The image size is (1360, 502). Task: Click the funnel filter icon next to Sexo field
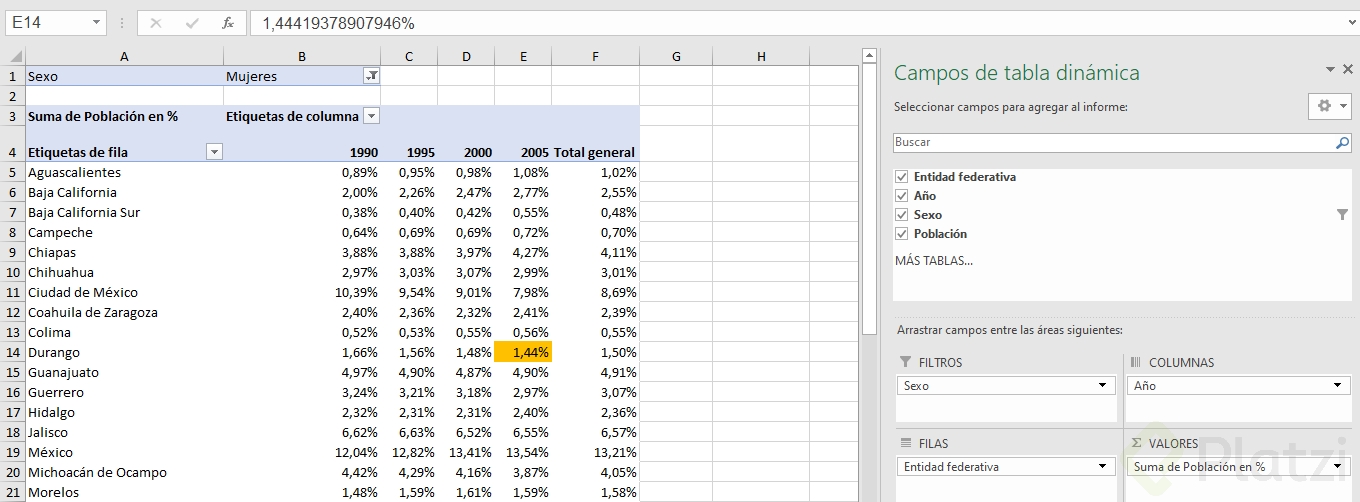pos(1342,215)
